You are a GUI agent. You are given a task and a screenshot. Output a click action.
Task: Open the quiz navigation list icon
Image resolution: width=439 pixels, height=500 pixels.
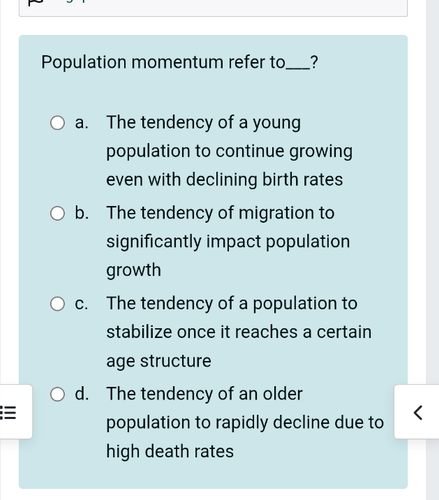click(8, 412)
